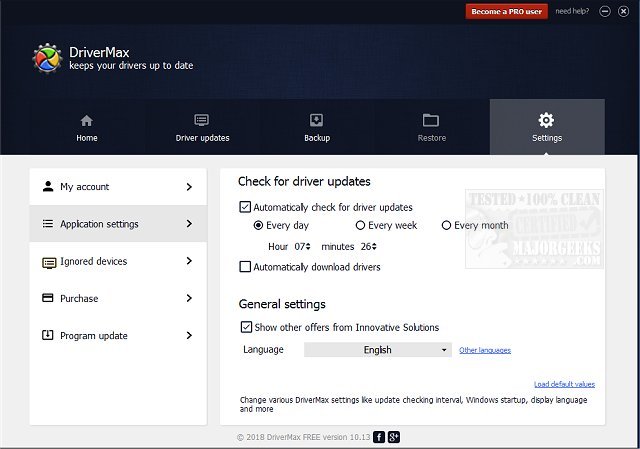Uncheck Show other offers from Innovative Solutions
Viewport: 640px width, 449px height.
[x=246, y=327]
